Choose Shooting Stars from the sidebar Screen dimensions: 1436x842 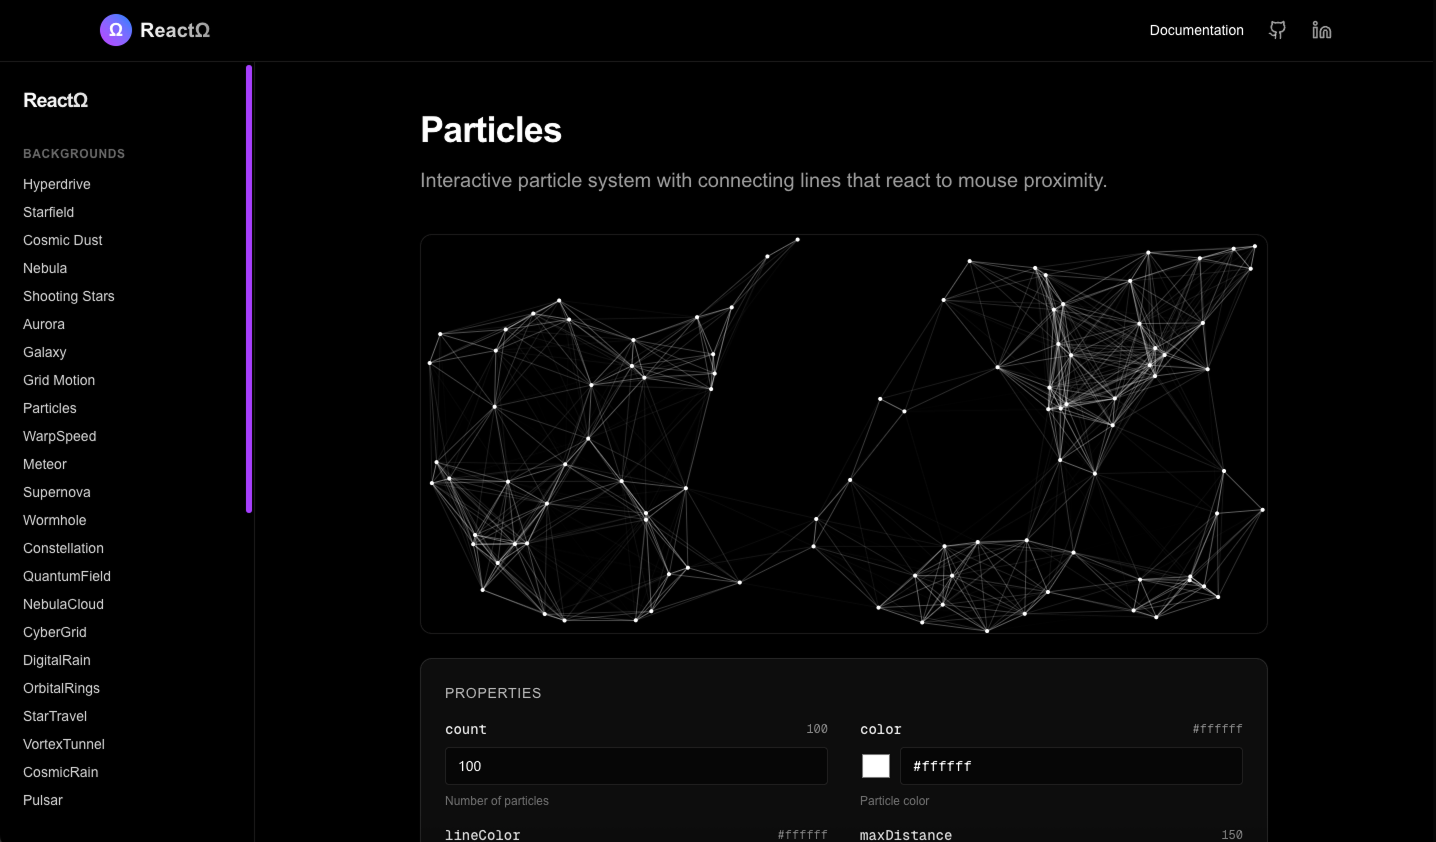68,296
